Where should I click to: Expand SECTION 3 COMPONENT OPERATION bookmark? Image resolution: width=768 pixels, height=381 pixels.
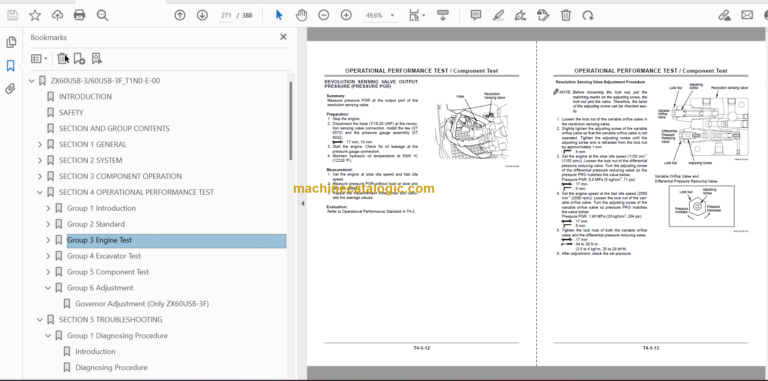tap(40, 176)
